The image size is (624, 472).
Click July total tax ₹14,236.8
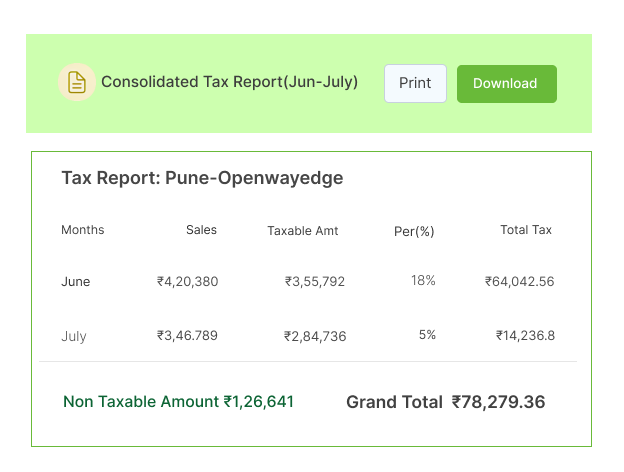[x=525, y=335]
